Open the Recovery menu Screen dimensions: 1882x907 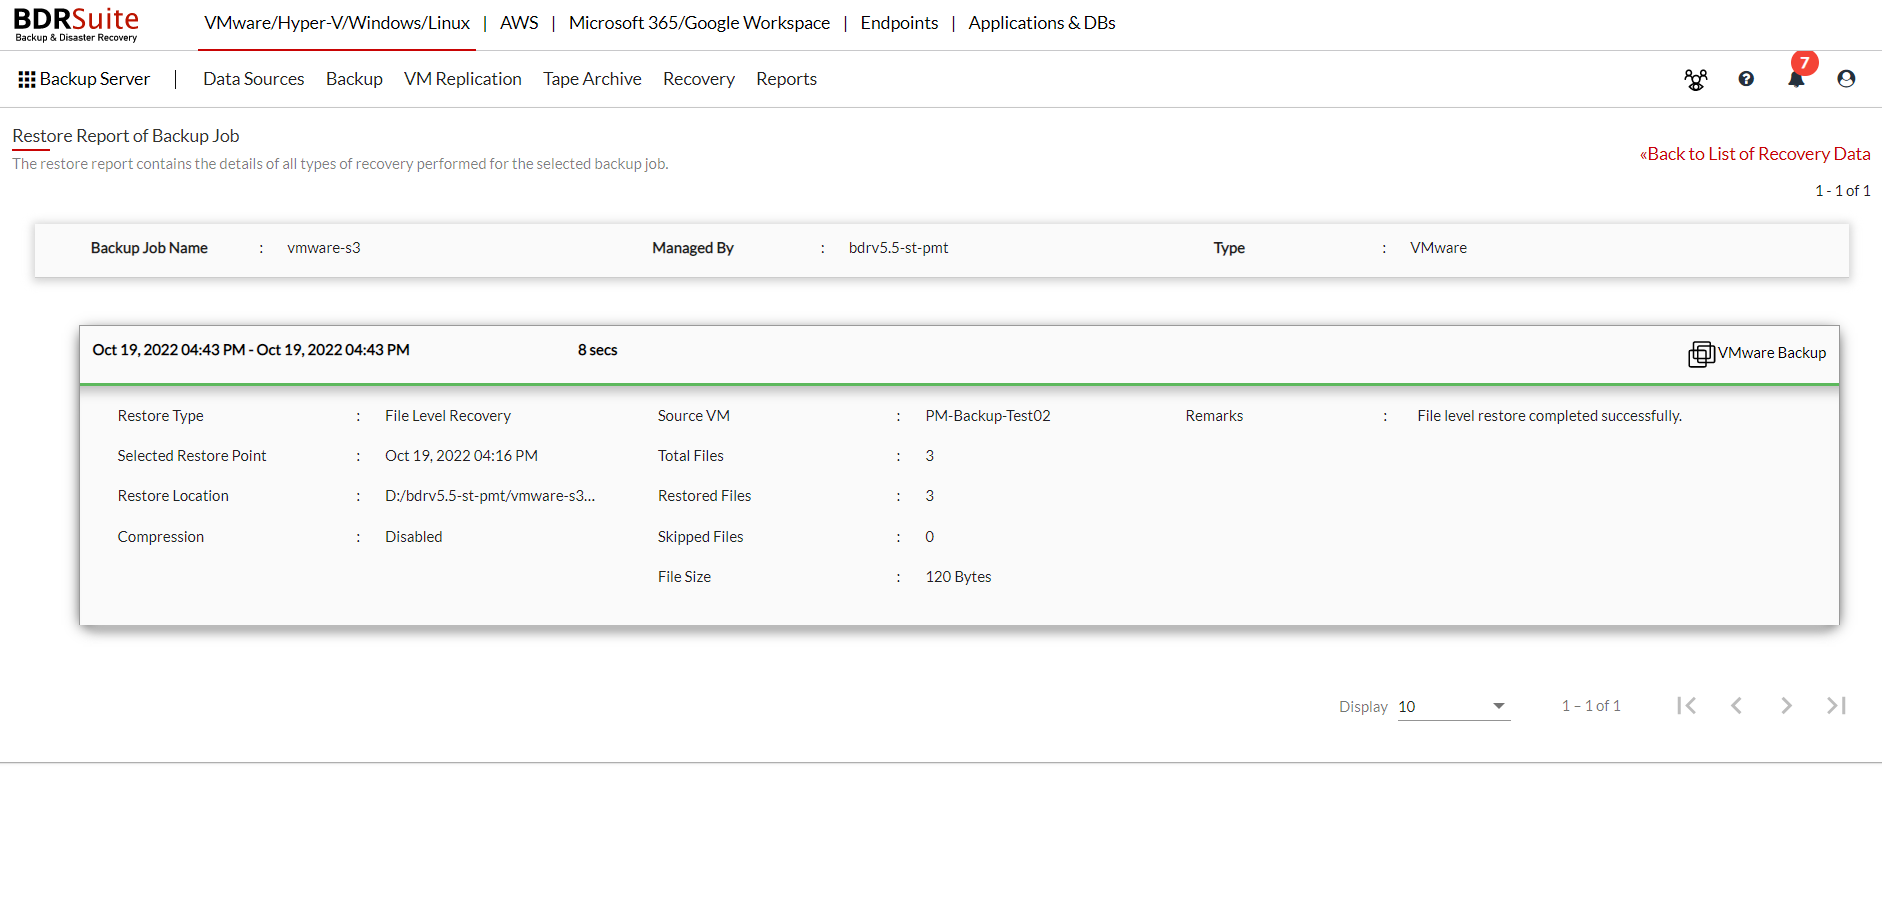[698, 79]
